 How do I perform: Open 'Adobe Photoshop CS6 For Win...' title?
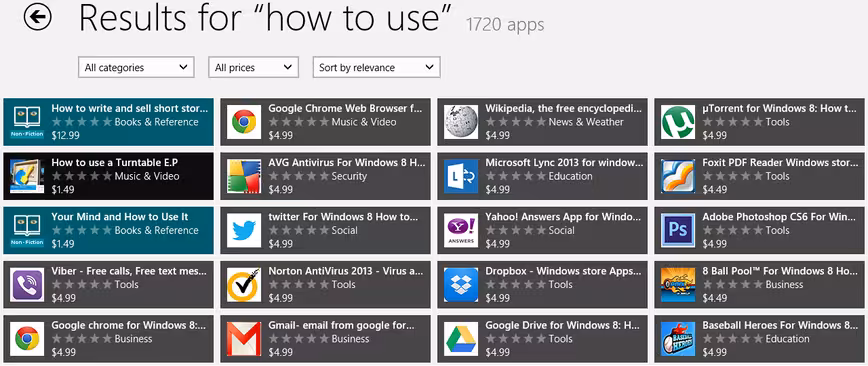point(779,217)
